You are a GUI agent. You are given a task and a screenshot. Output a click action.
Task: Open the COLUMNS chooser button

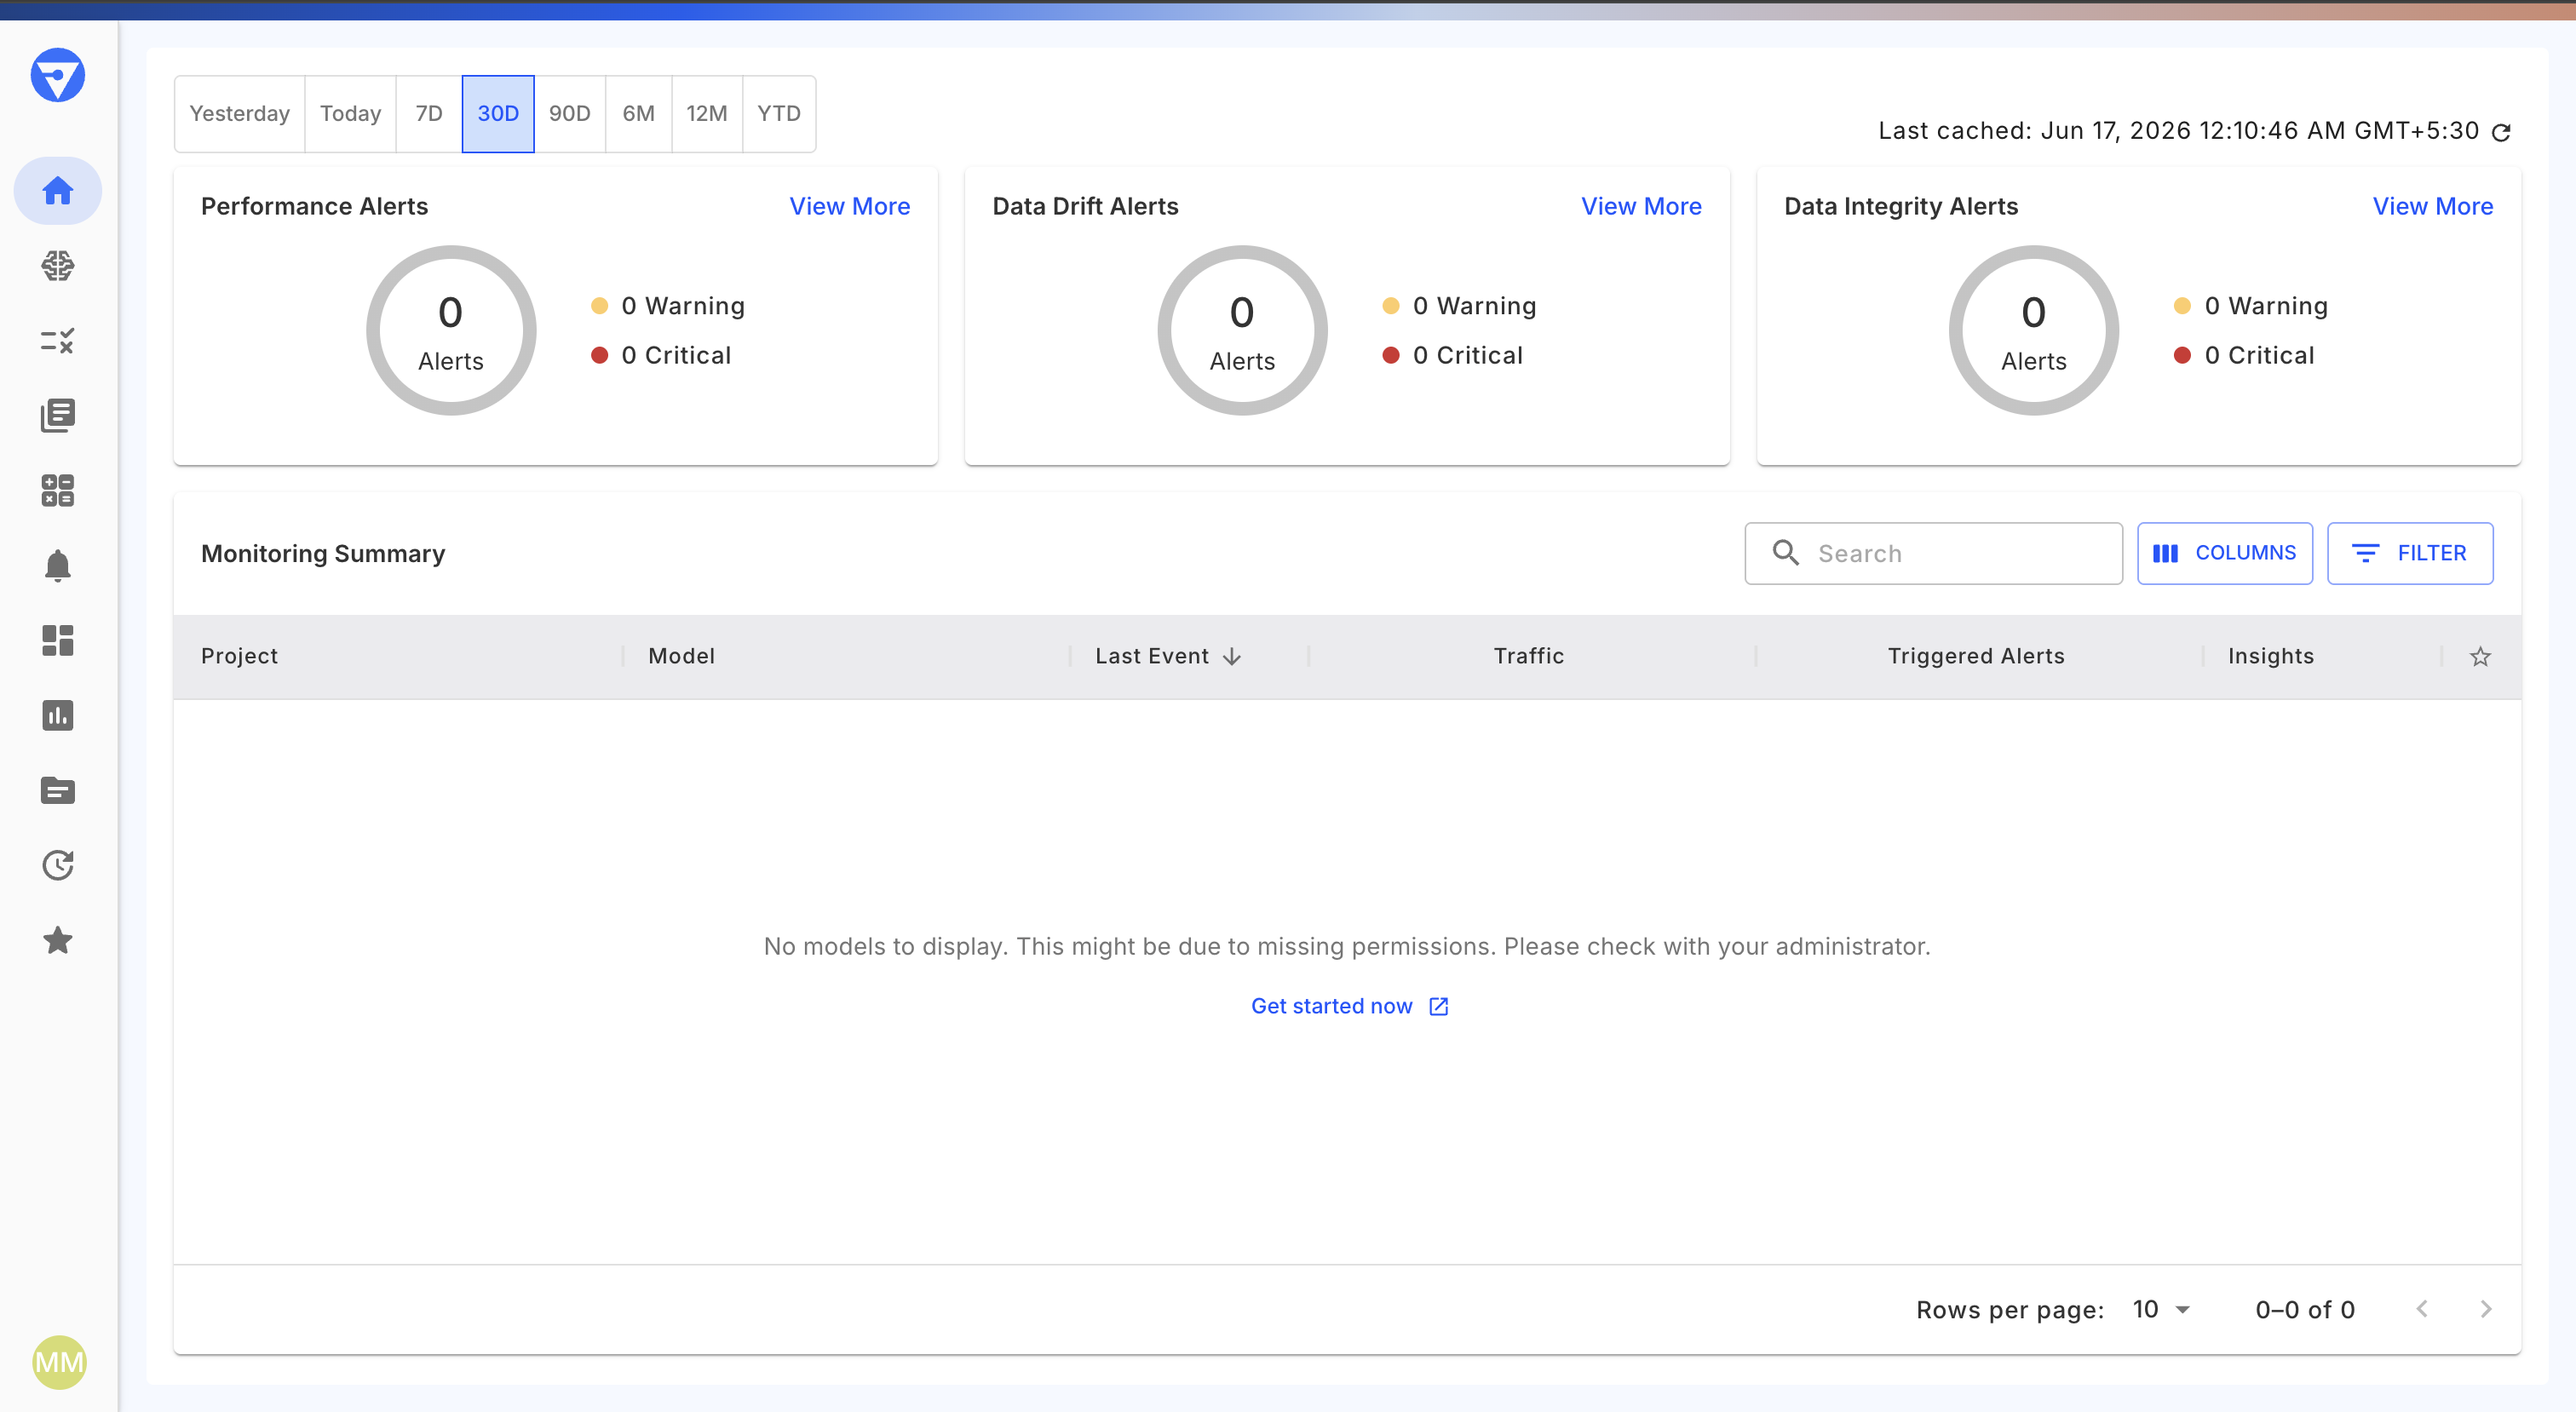point(2225,553)
